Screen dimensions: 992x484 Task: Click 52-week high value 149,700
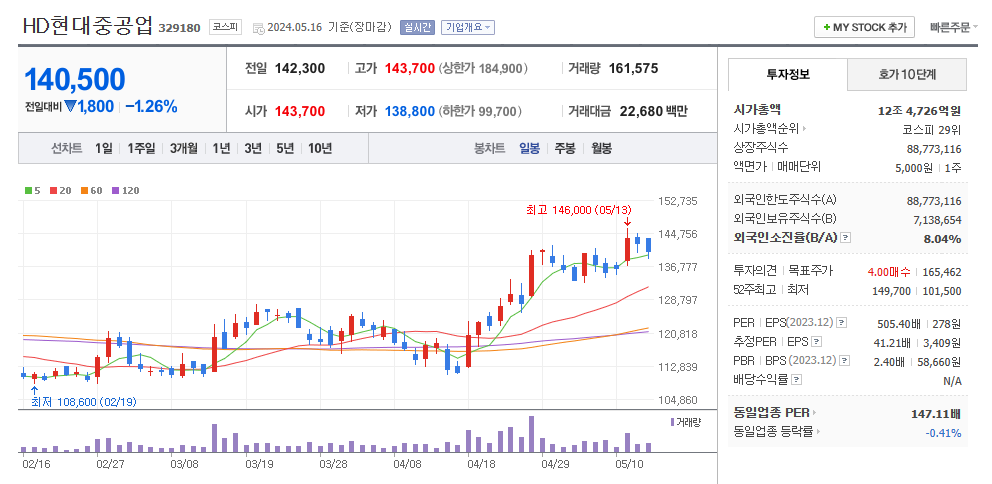[891, 291]
